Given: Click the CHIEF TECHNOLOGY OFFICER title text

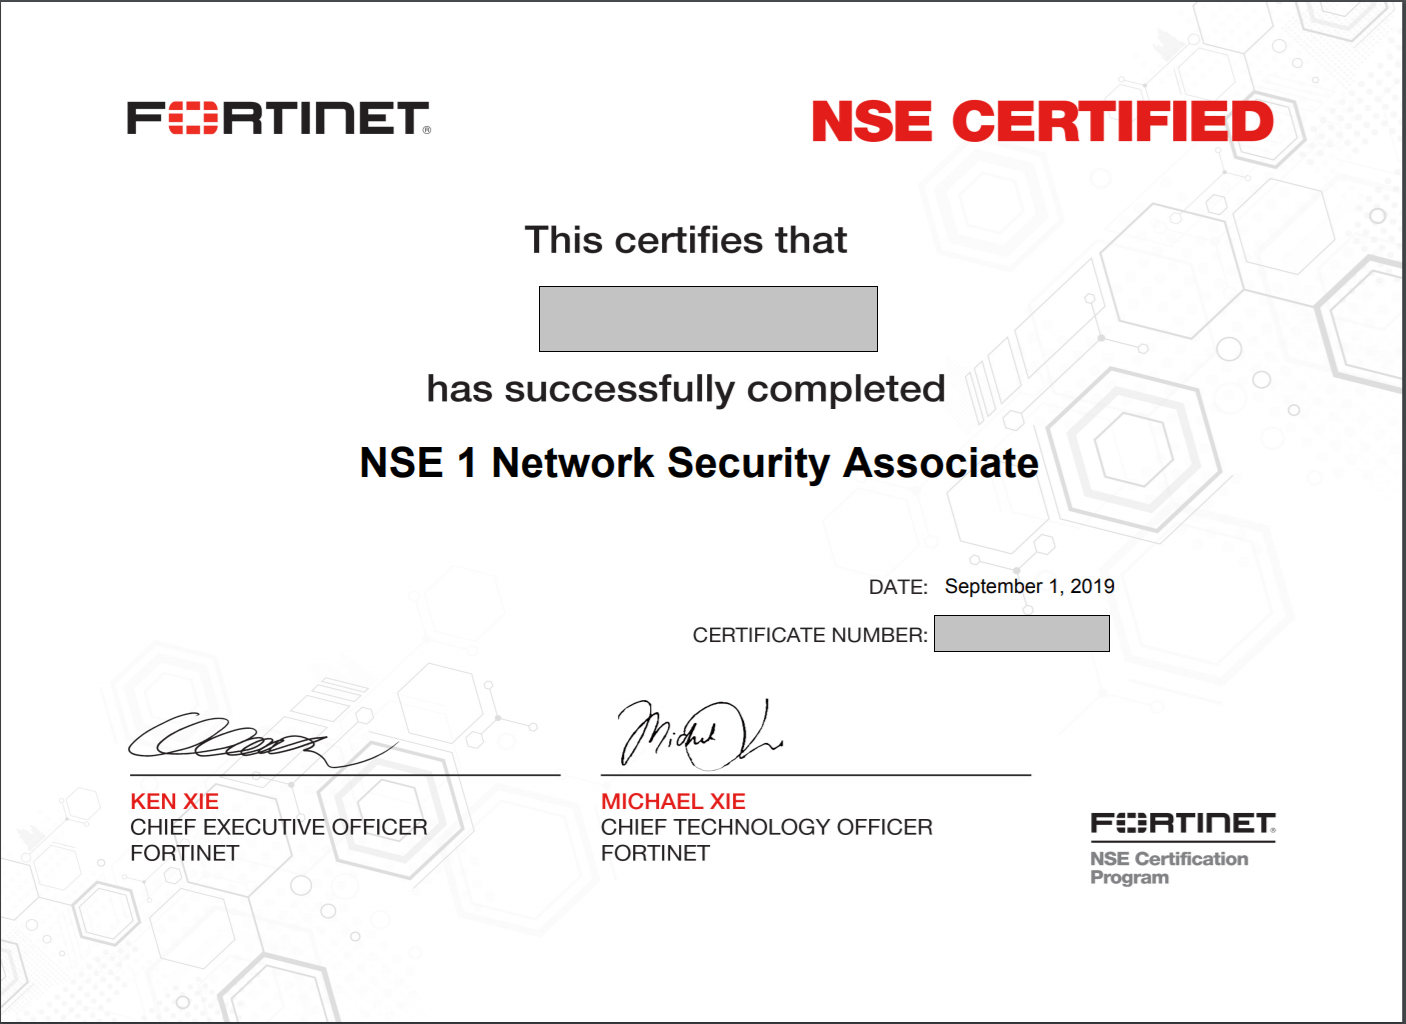Looking at the screenshot, I should (766, 827).
